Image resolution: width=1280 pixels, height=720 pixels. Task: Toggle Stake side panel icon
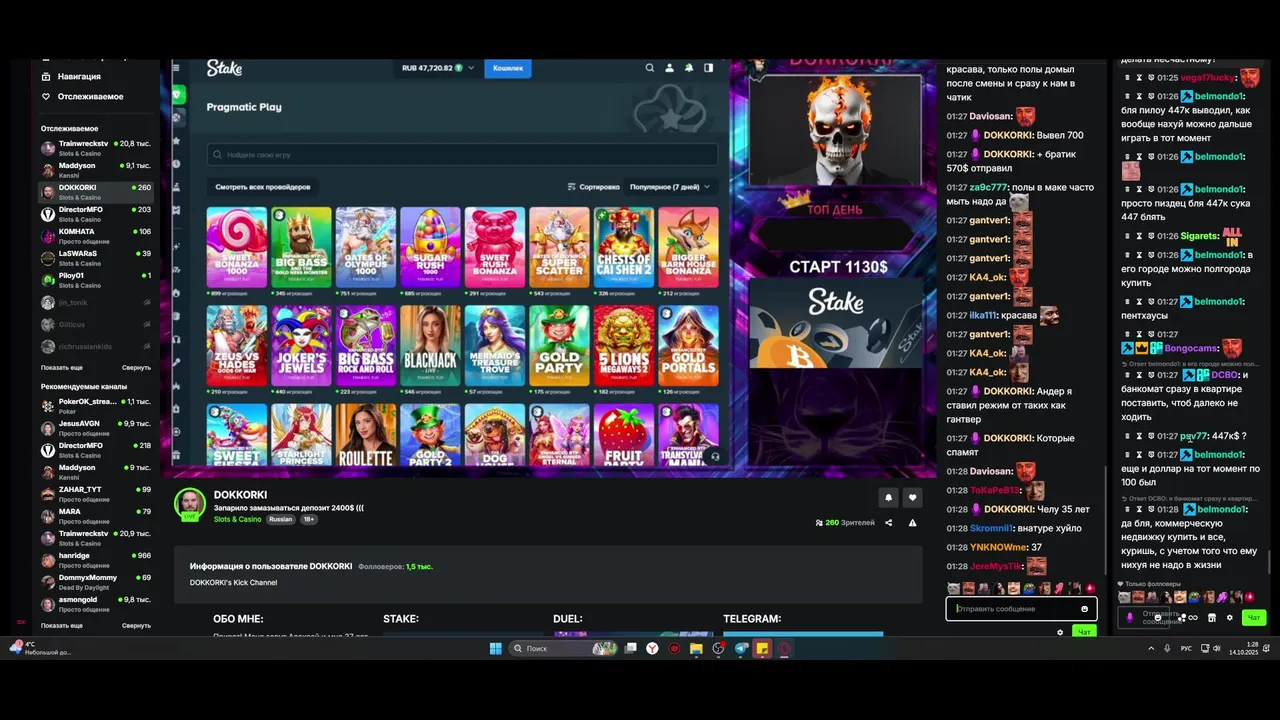(x=709, y=68)
